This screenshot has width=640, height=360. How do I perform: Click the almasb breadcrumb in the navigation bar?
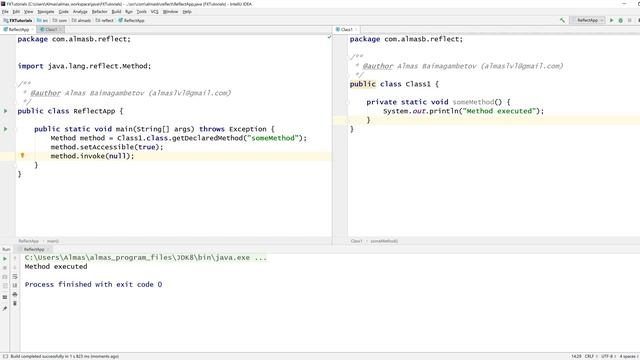click(81, 20)
